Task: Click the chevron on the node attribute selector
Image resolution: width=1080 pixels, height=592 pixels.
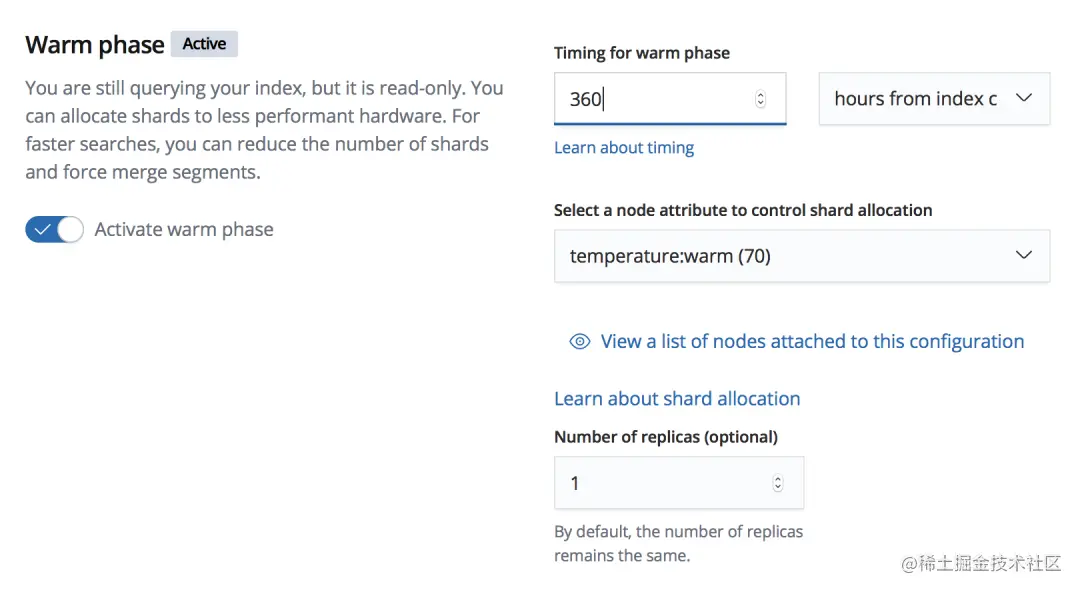Action: tap(1023, 256)
